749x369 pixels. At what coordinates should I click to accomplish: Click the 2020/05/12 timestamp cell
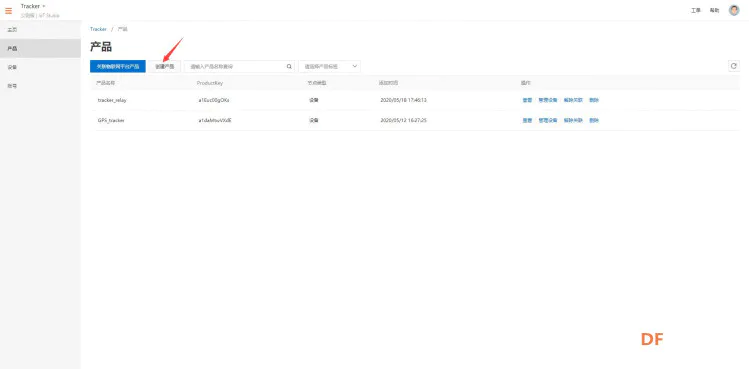click(x=403, y=120)
